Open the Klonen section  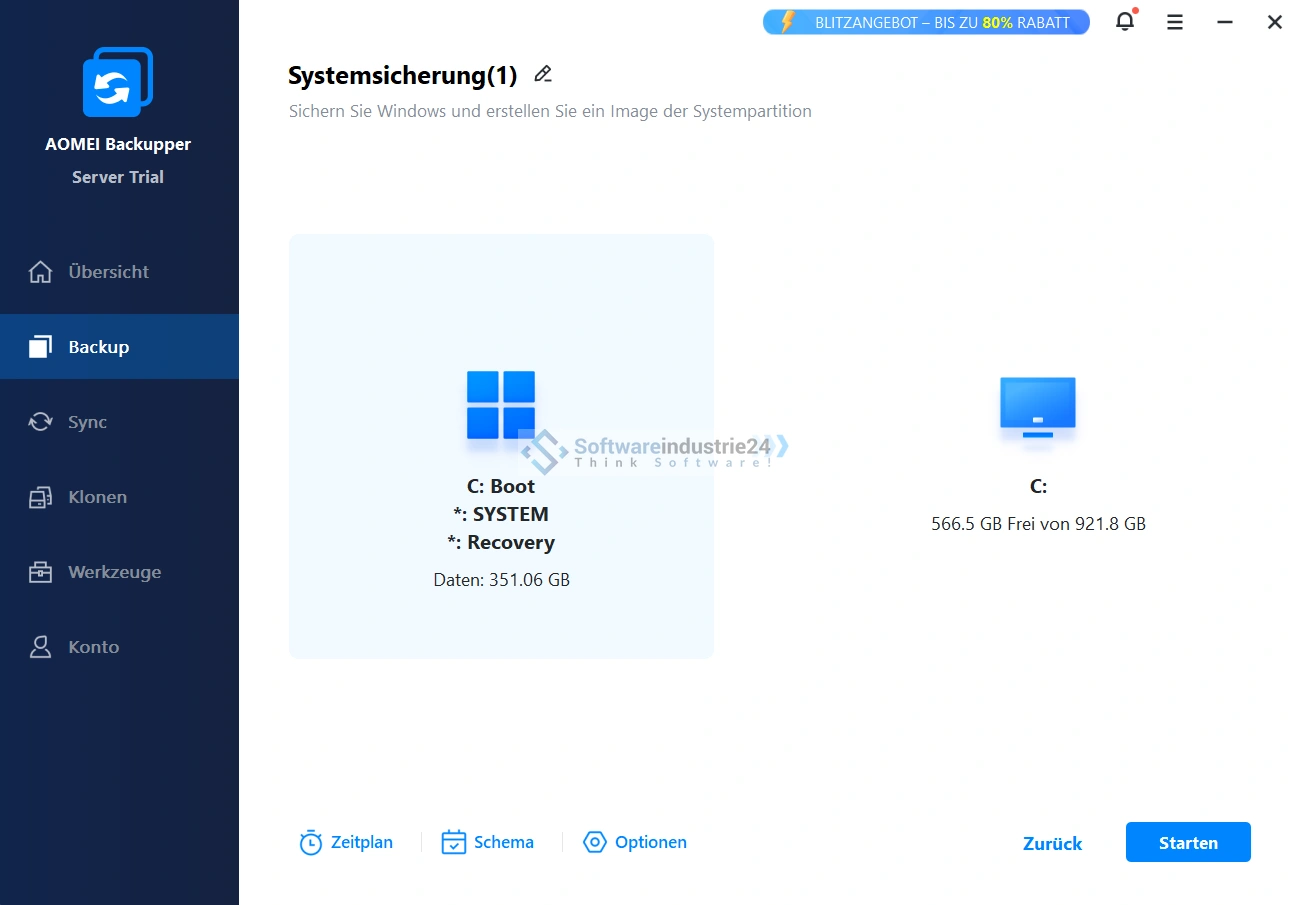[97, 497]
